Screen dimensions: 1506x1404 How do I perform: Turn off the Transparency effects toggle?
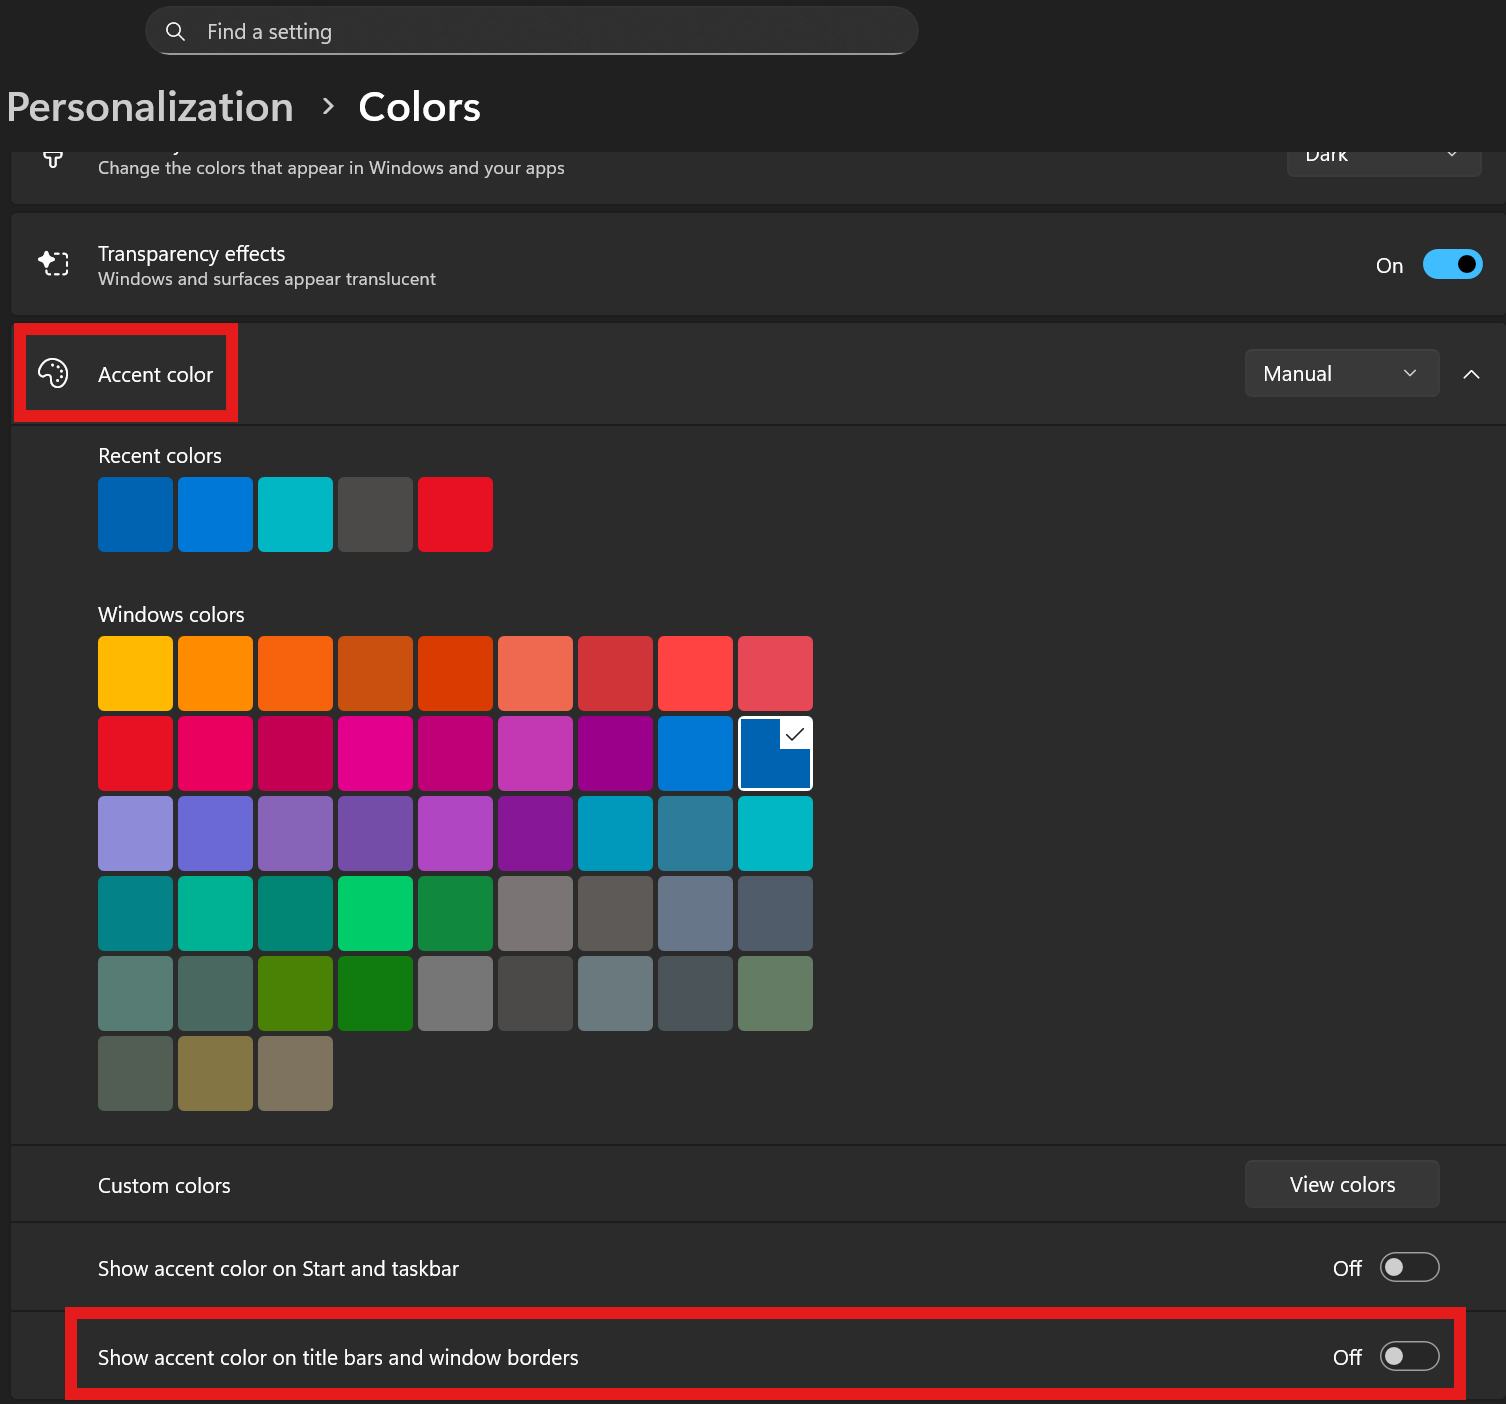click(x=1452, y=265)
